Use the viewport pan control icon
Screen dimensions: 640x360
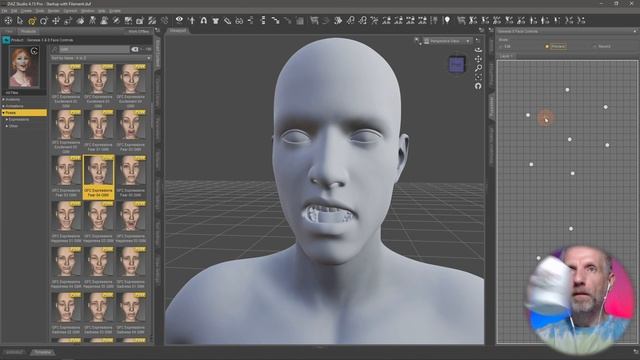click(478, 59)
